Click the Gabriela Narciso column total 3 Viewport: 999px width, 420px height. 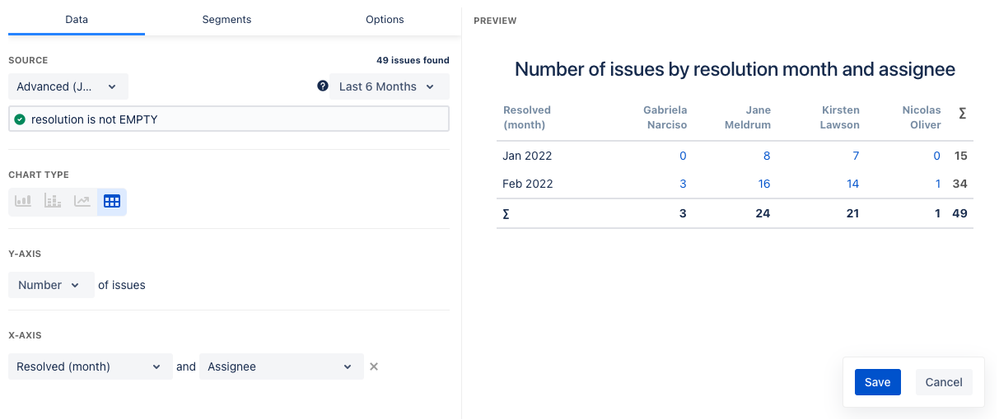[x=683, y=214]
